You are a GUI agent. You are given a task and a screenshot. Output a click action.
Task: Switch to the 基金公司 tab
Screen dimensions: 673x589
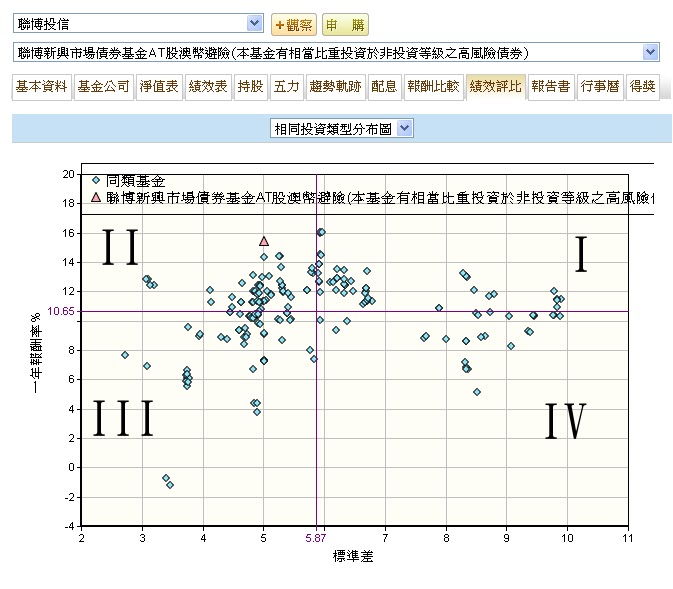click(103, 87)
